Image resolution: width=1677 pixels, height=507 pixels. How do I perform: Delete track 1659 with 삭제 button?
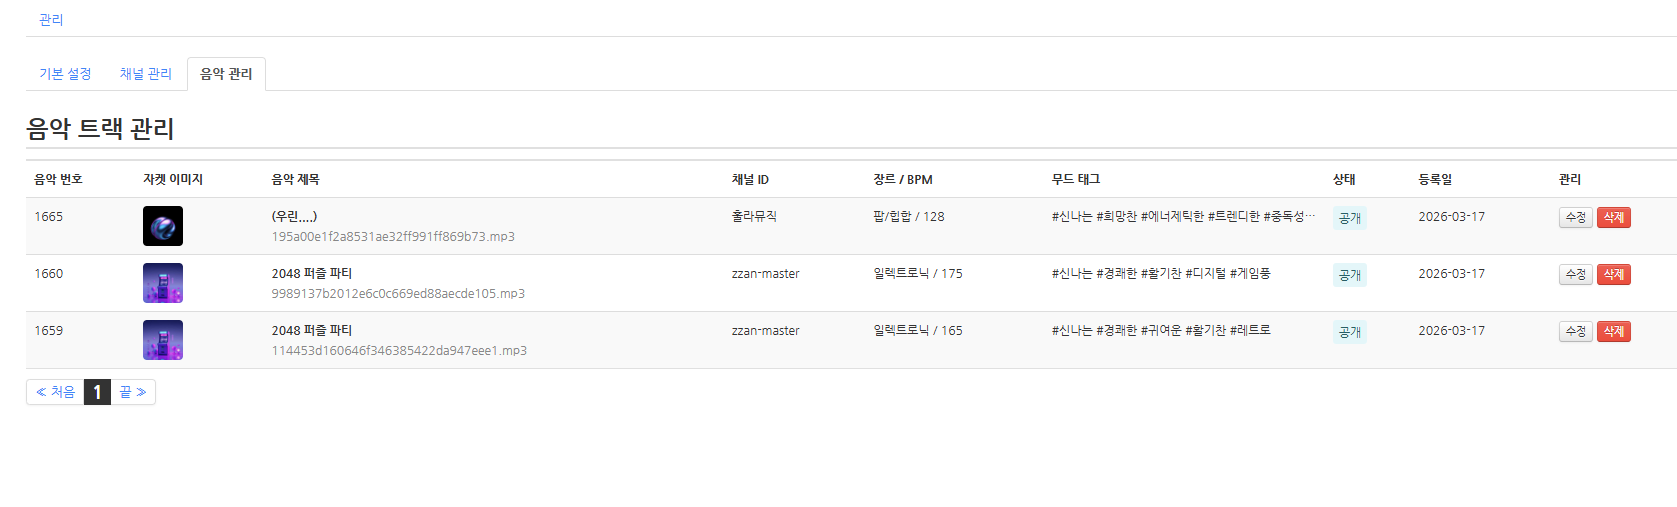pos(1613,331)
